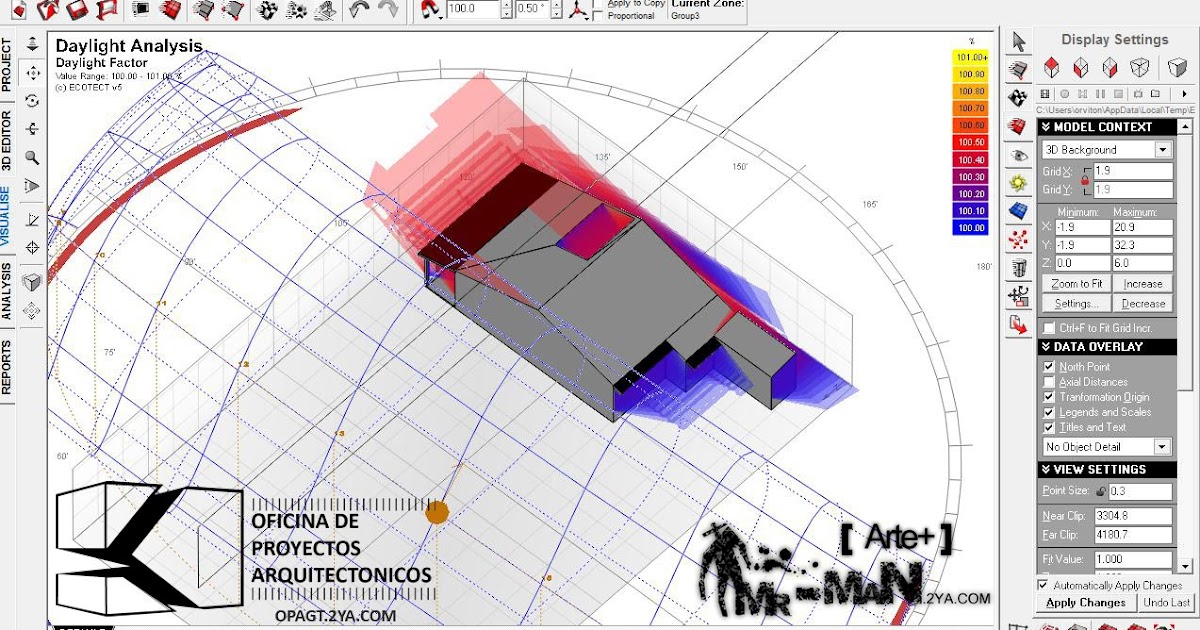1200x630 pixels.
Task: Click the Redo arrow in the top toolbar
Action: coord(388,11)
